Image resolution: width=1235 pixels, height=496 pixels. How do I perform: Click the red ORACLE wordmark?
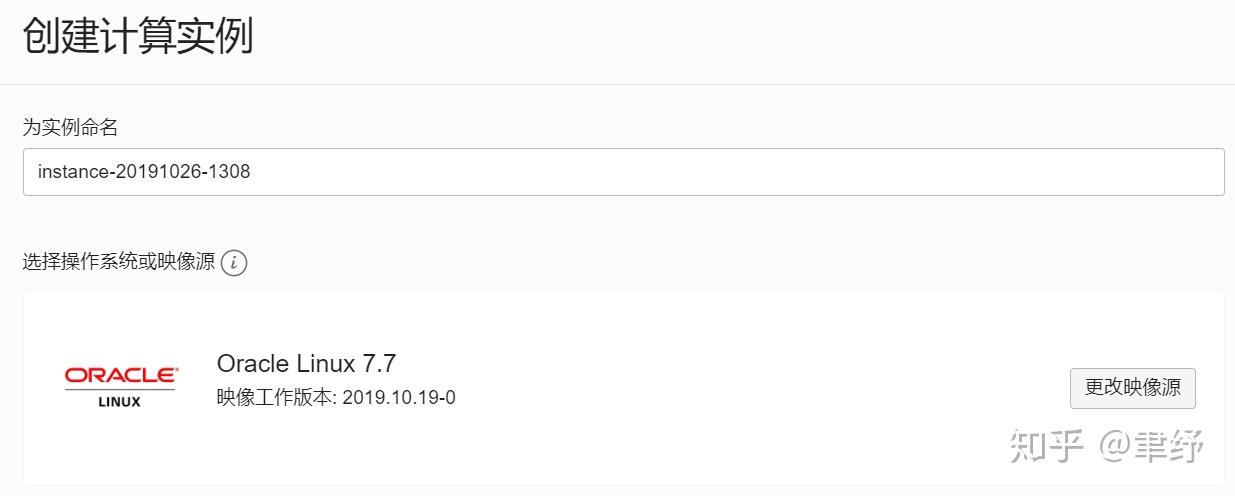120,375
